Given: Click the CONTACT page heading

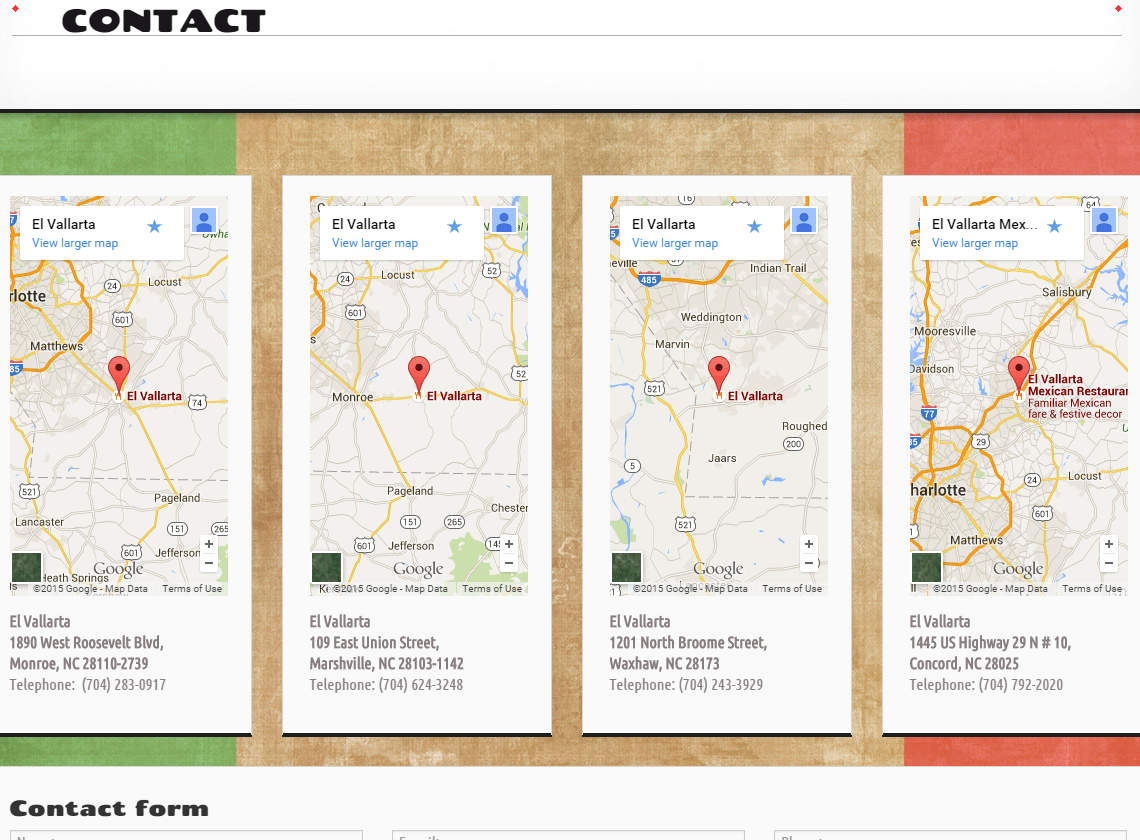Looking at the screenshot, I should coord(164,20).
